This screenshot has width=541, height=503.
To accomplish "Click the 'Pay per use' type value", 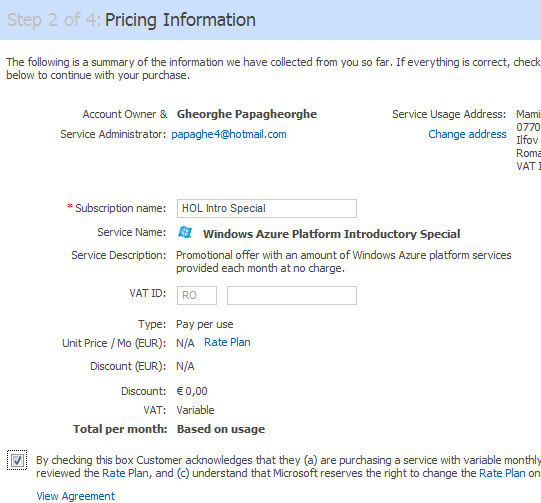I will (205, 324).
